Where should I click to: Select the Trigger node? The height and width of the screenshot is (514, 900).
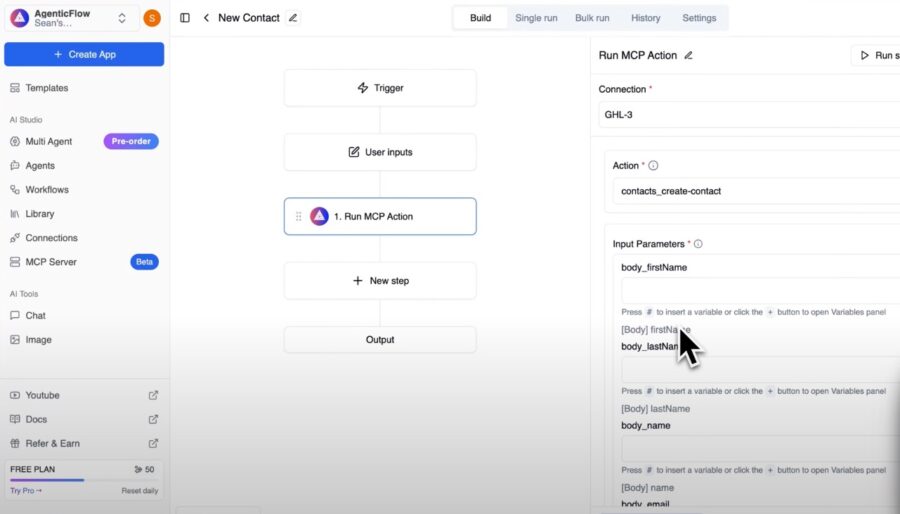(x=380, y=88)
